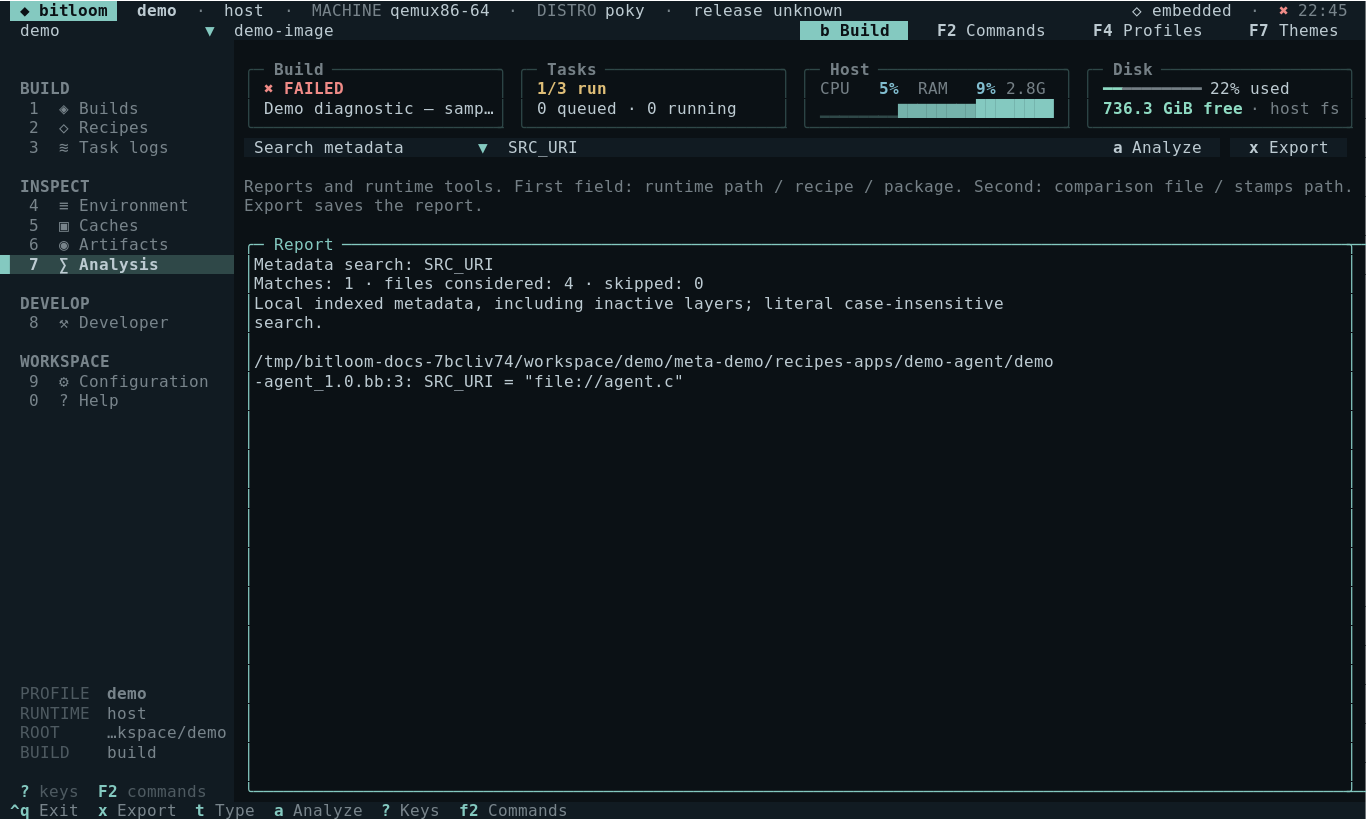
Task: Click the Analysis sigma icon
Action: click(64, 265)
